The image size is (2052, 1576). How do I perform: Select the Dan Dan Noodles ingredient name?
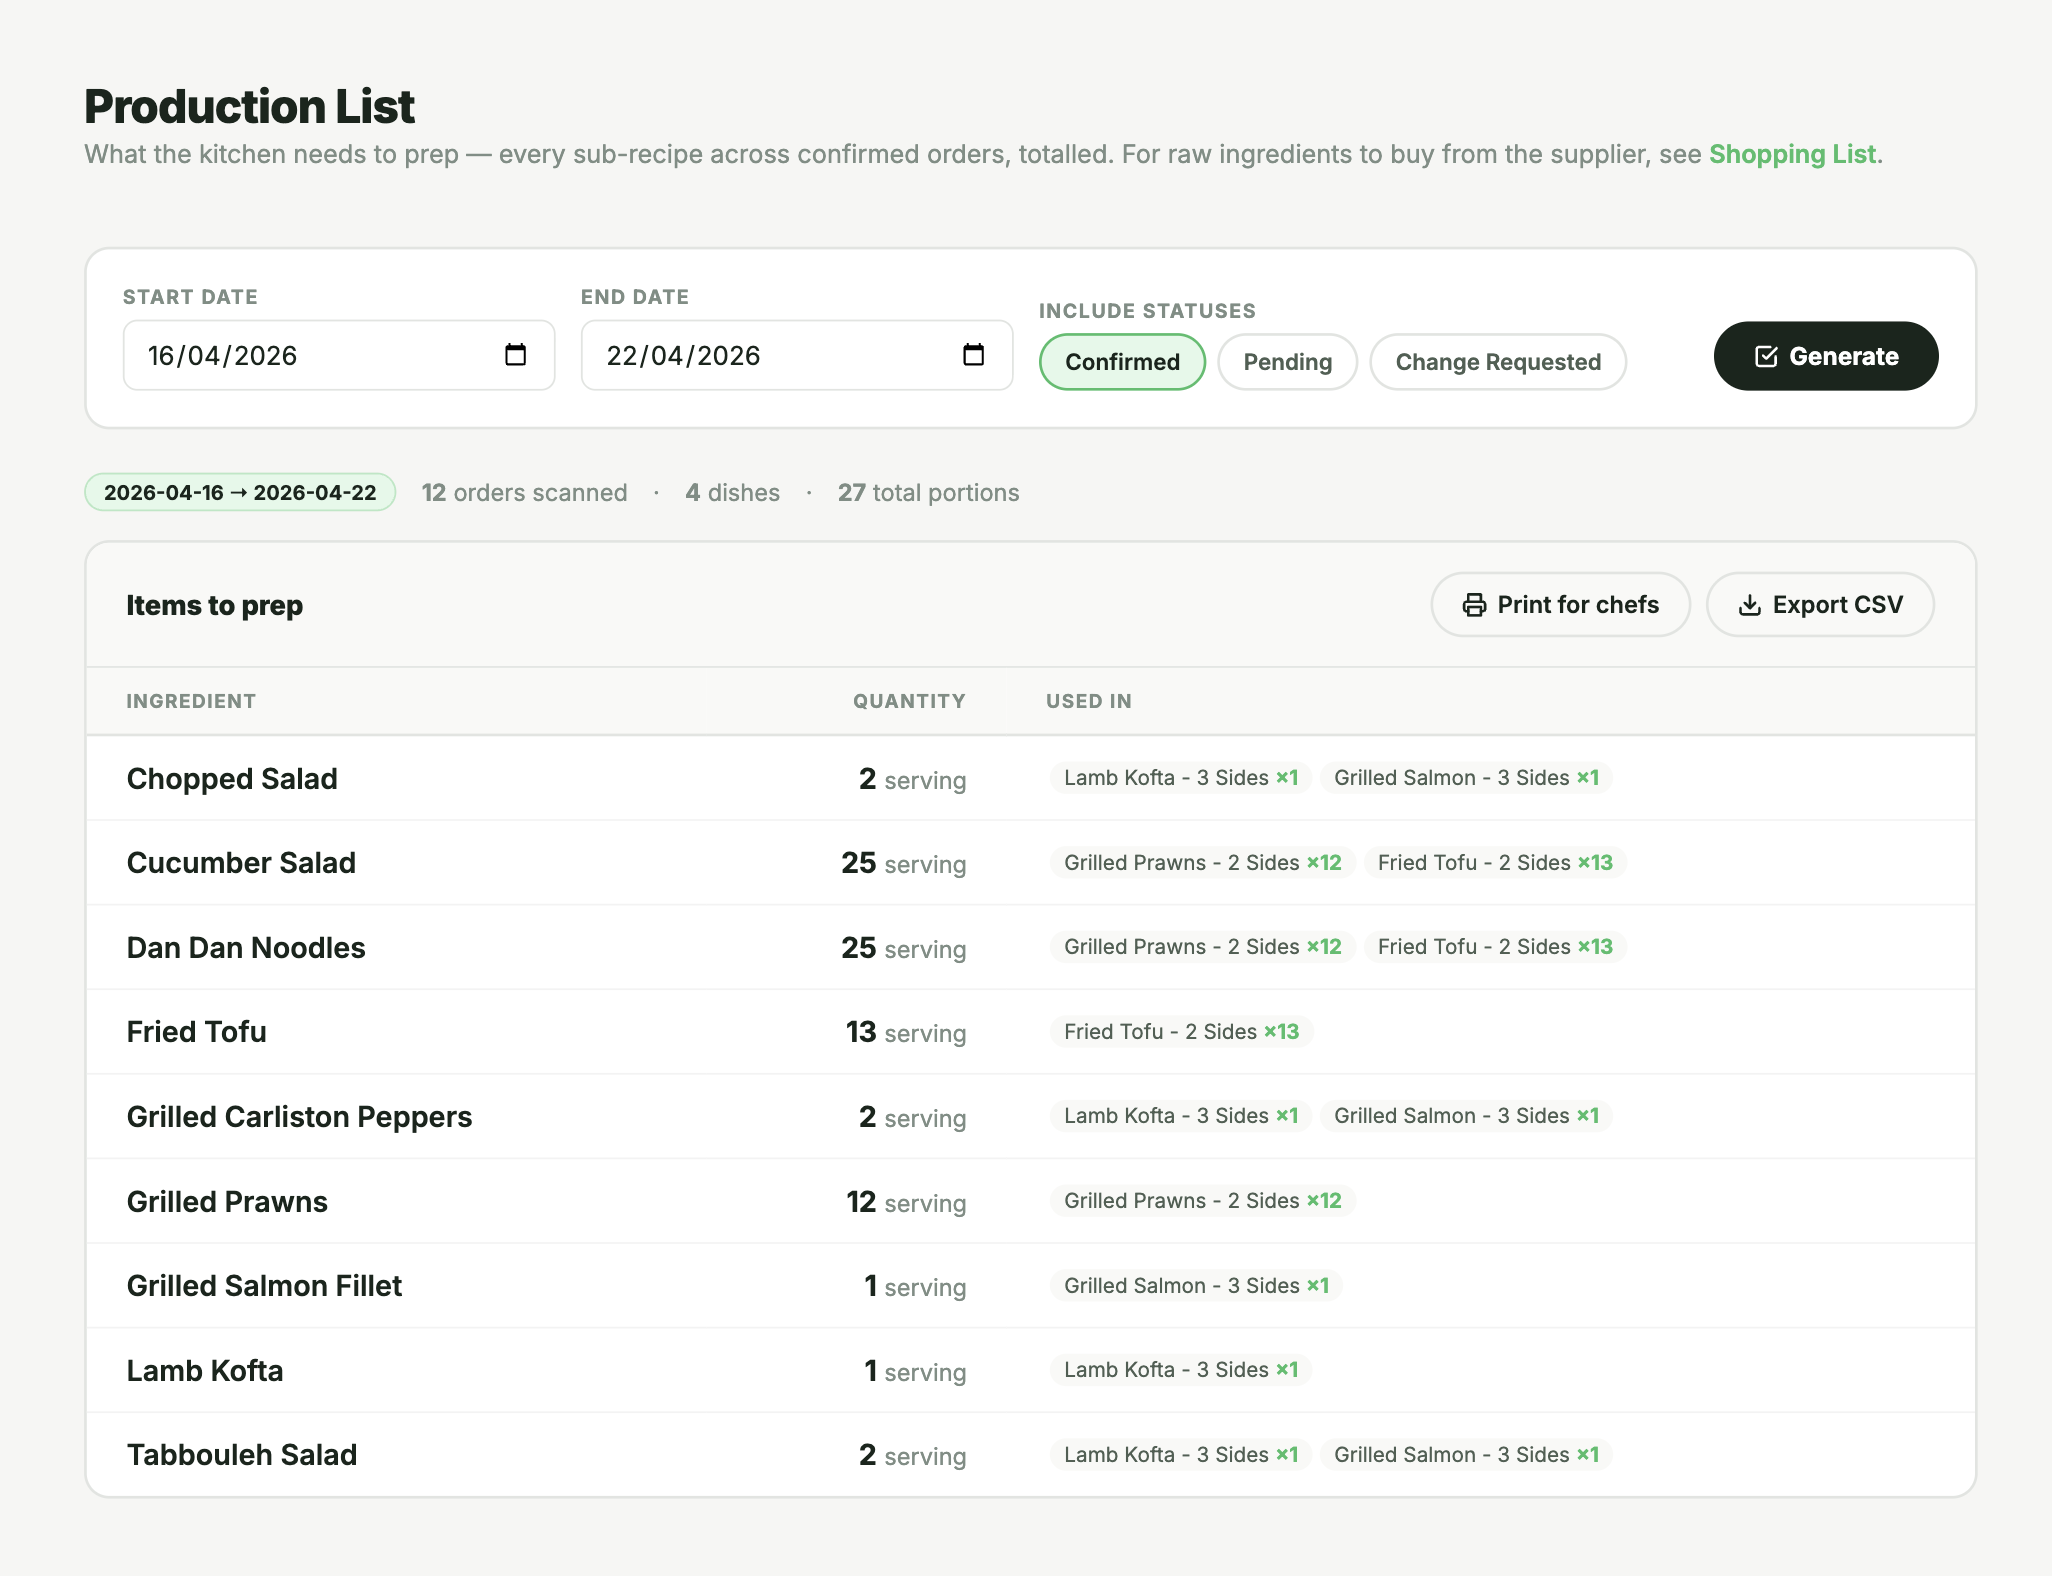[x=246, y=948]
